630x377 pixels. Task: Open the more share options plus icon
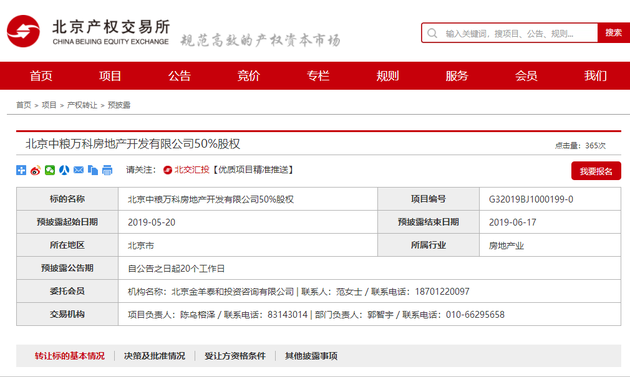(x=21, y=170)
